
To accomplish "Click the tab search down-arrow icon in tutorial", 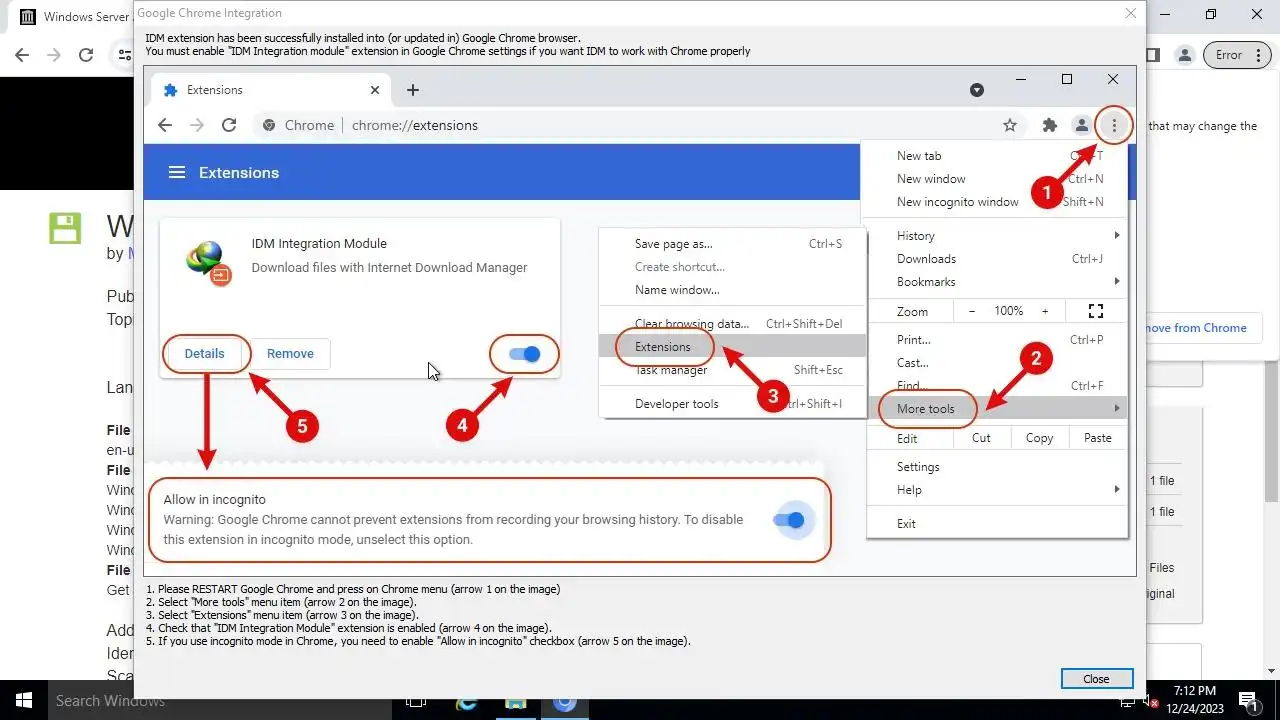I will point(977,90).
